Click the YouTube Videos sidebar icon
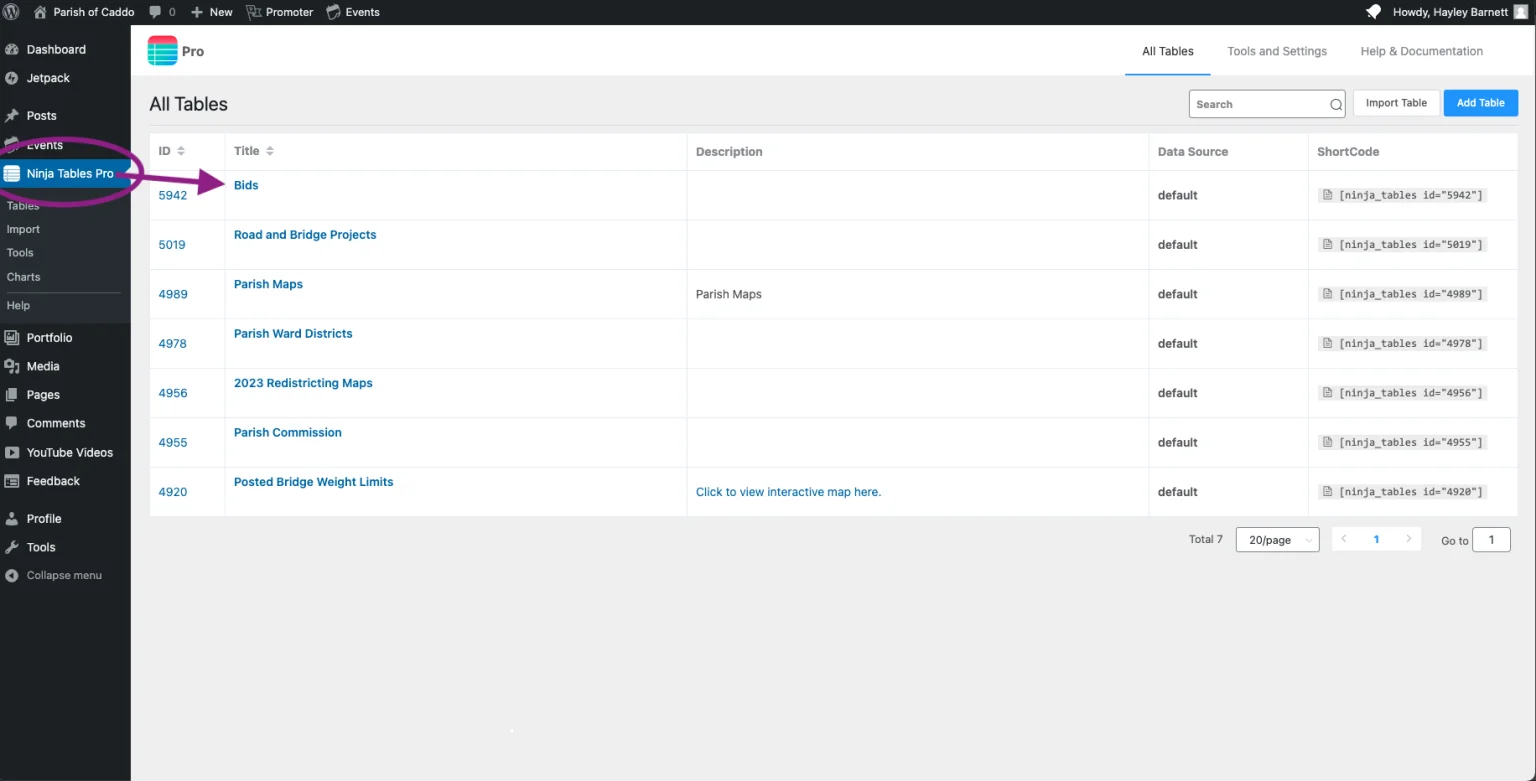 point(12,452)
